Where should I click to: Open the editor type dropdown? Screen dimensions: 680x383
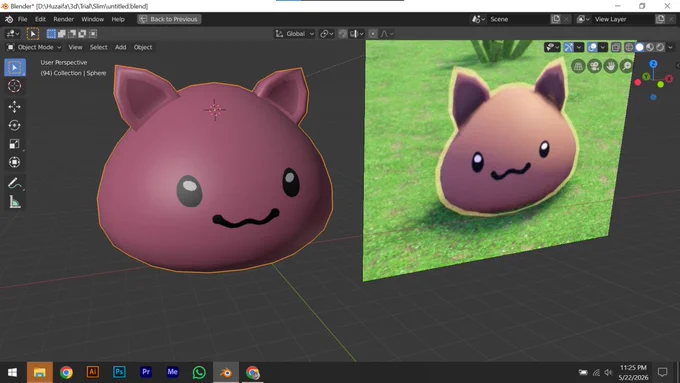point(12,34)
